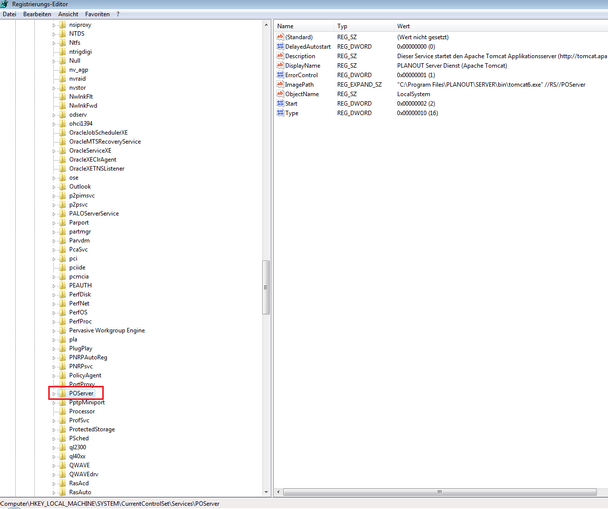Expand the RasAcd tree node
Image resolution: width=608 pixels, height=509 pixels.
click(x=54, y=483)
